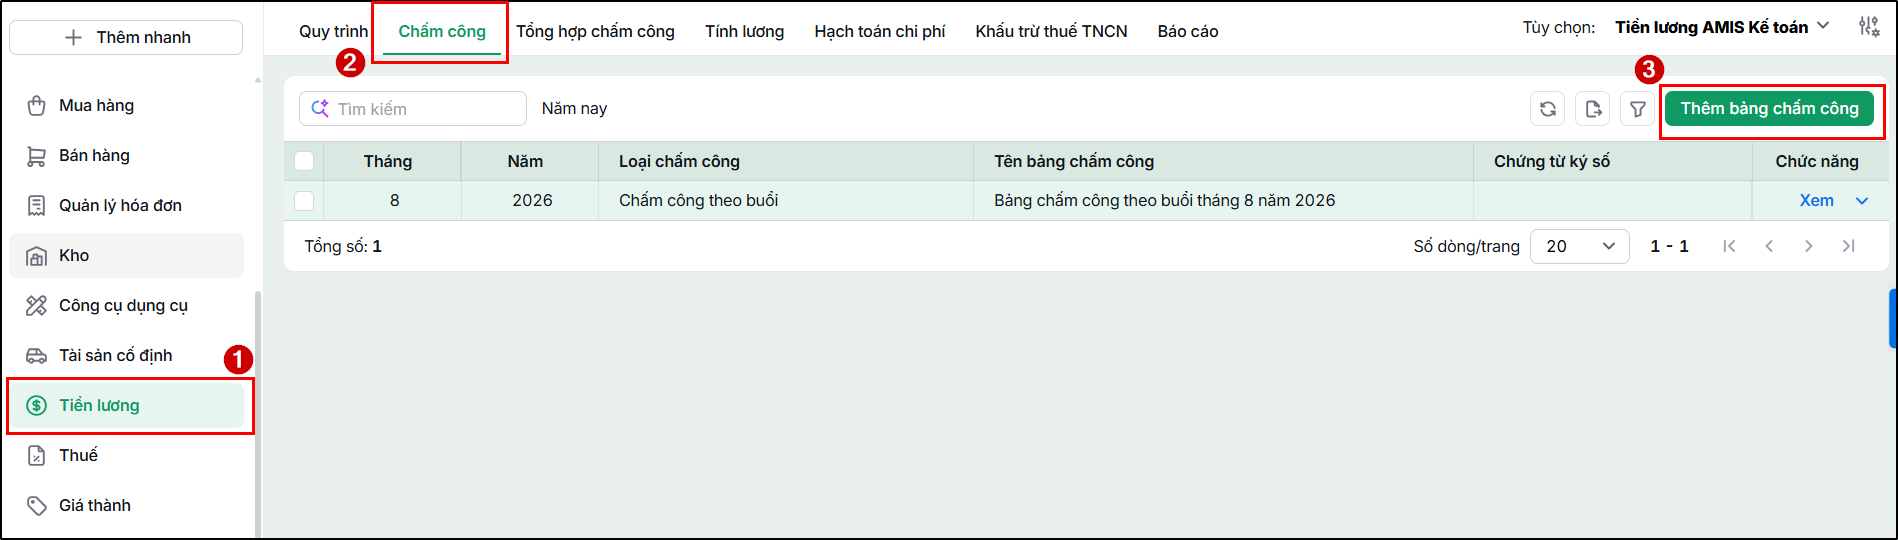
Task: Open the filter funnel icon
Action: pos(1637,109)
